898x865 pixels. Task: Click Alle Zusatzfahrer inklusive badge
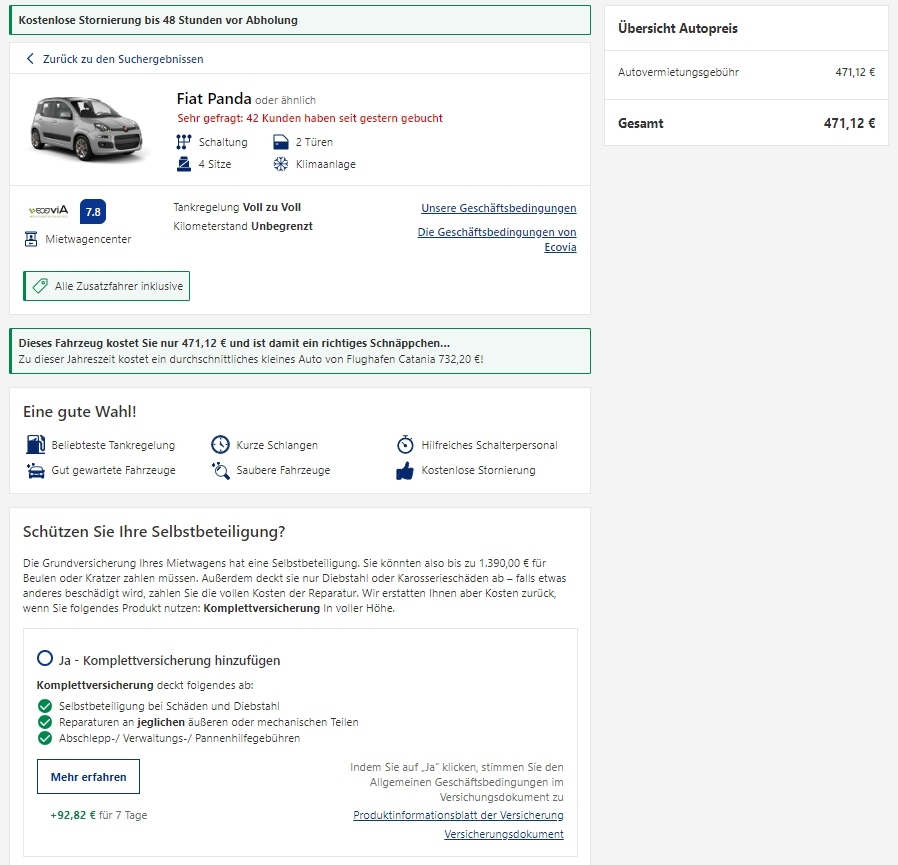pos(107,286)
